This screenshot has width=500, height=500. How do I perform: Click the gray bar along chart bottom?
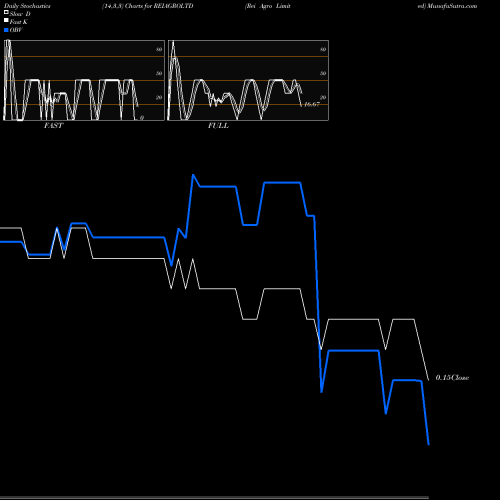214,497
